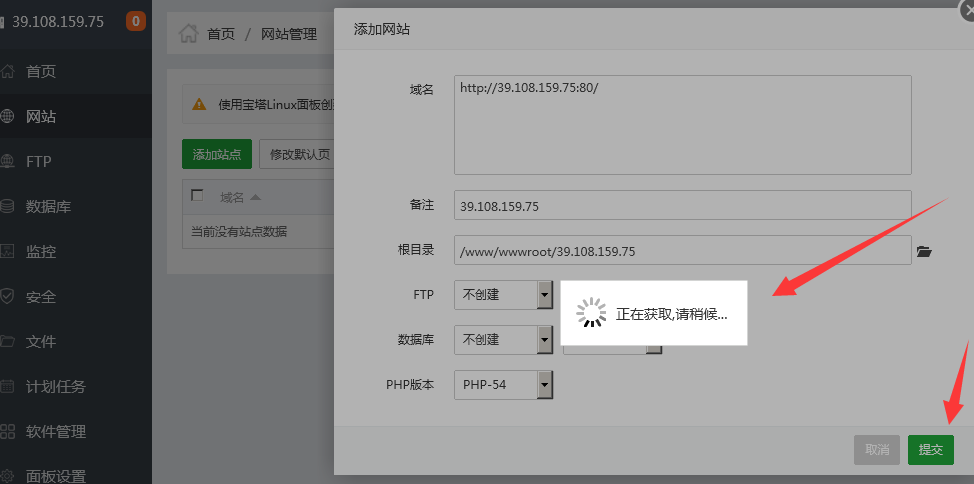The image size is (974, 484).
Task: Open the FTP sidebar section
Action: (x=76, y=162)
